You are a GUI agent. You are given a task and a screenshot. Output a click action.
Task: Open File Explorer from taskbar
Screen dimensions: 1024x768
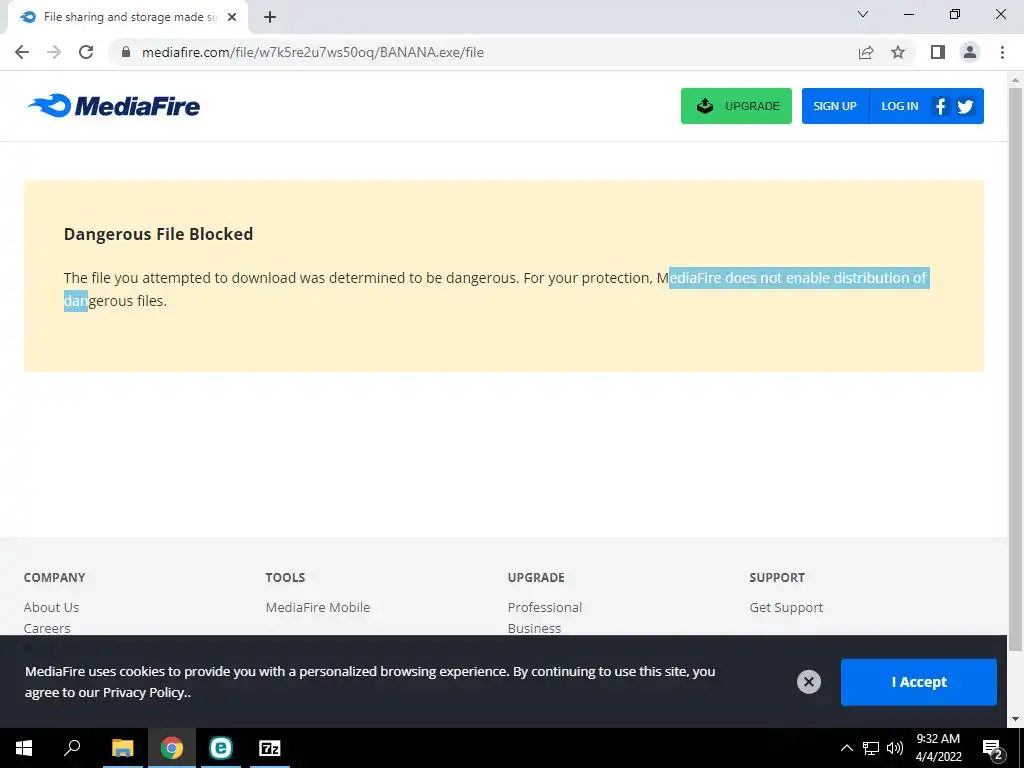tap(122, 748)
